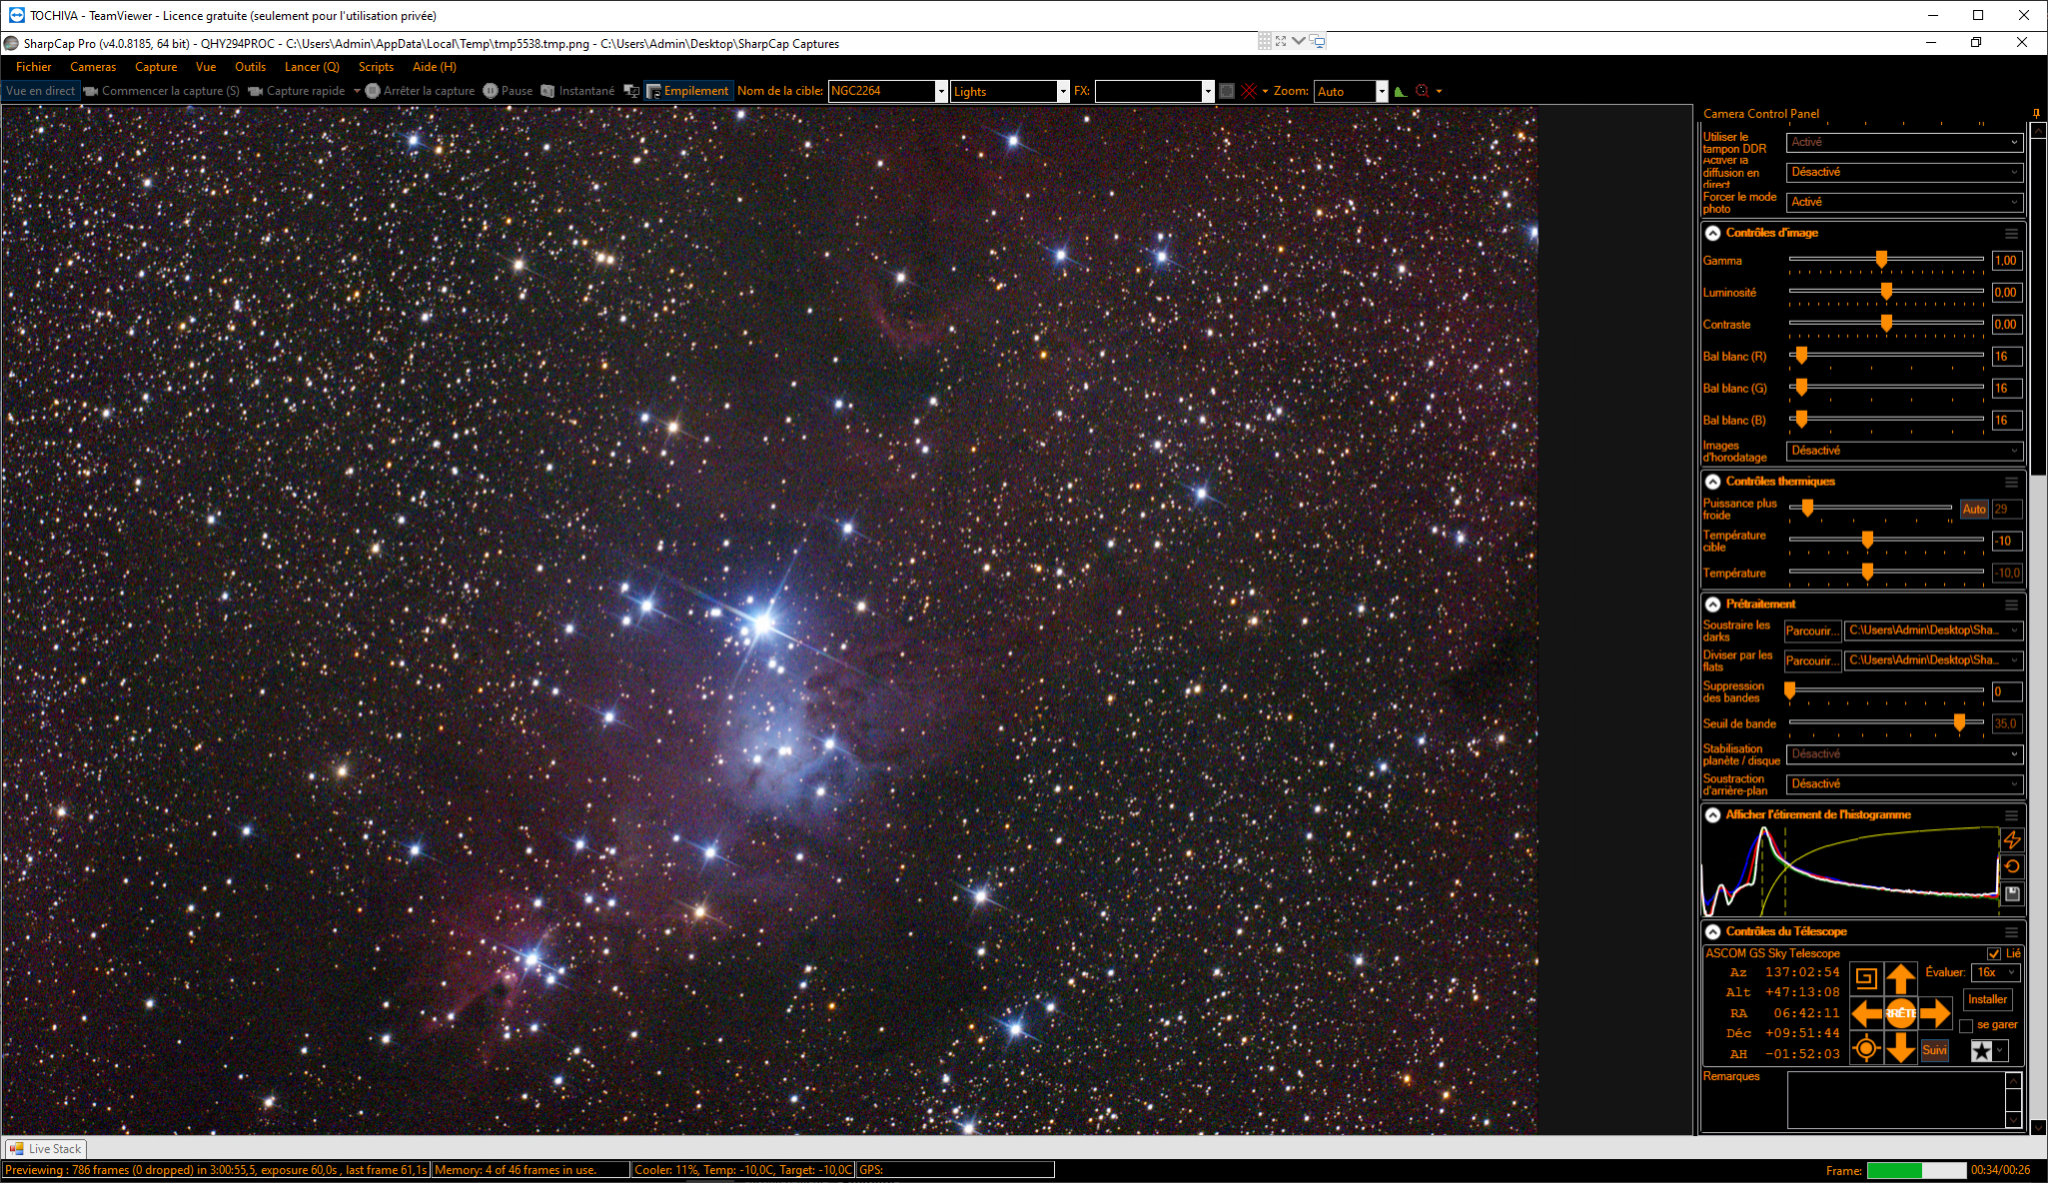Image resolution: width=2048 pixels, height=1183 pixels.
Task: Click the TeamViewer toolbar grid icon
Action: (1265, 41)
